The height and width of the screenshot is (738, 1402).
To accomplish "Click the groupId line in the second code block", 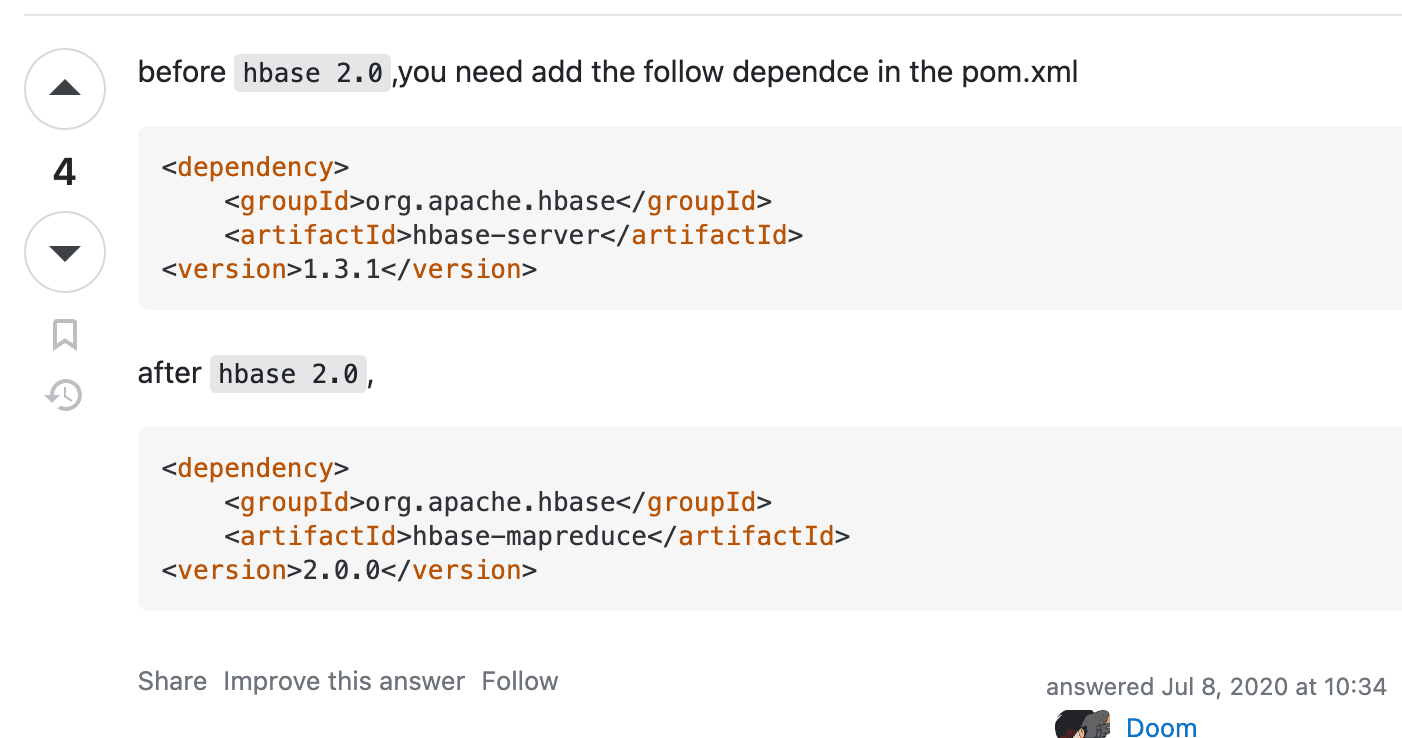I will pos(498,502).
